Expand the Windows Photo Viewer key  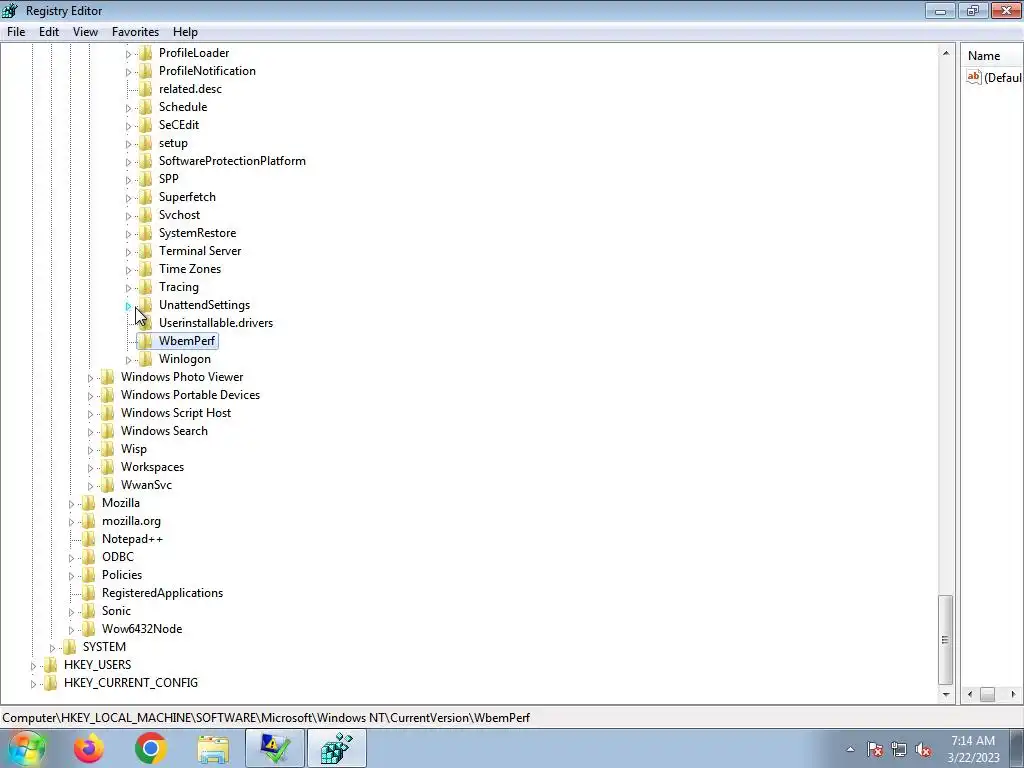click(91, 377)
